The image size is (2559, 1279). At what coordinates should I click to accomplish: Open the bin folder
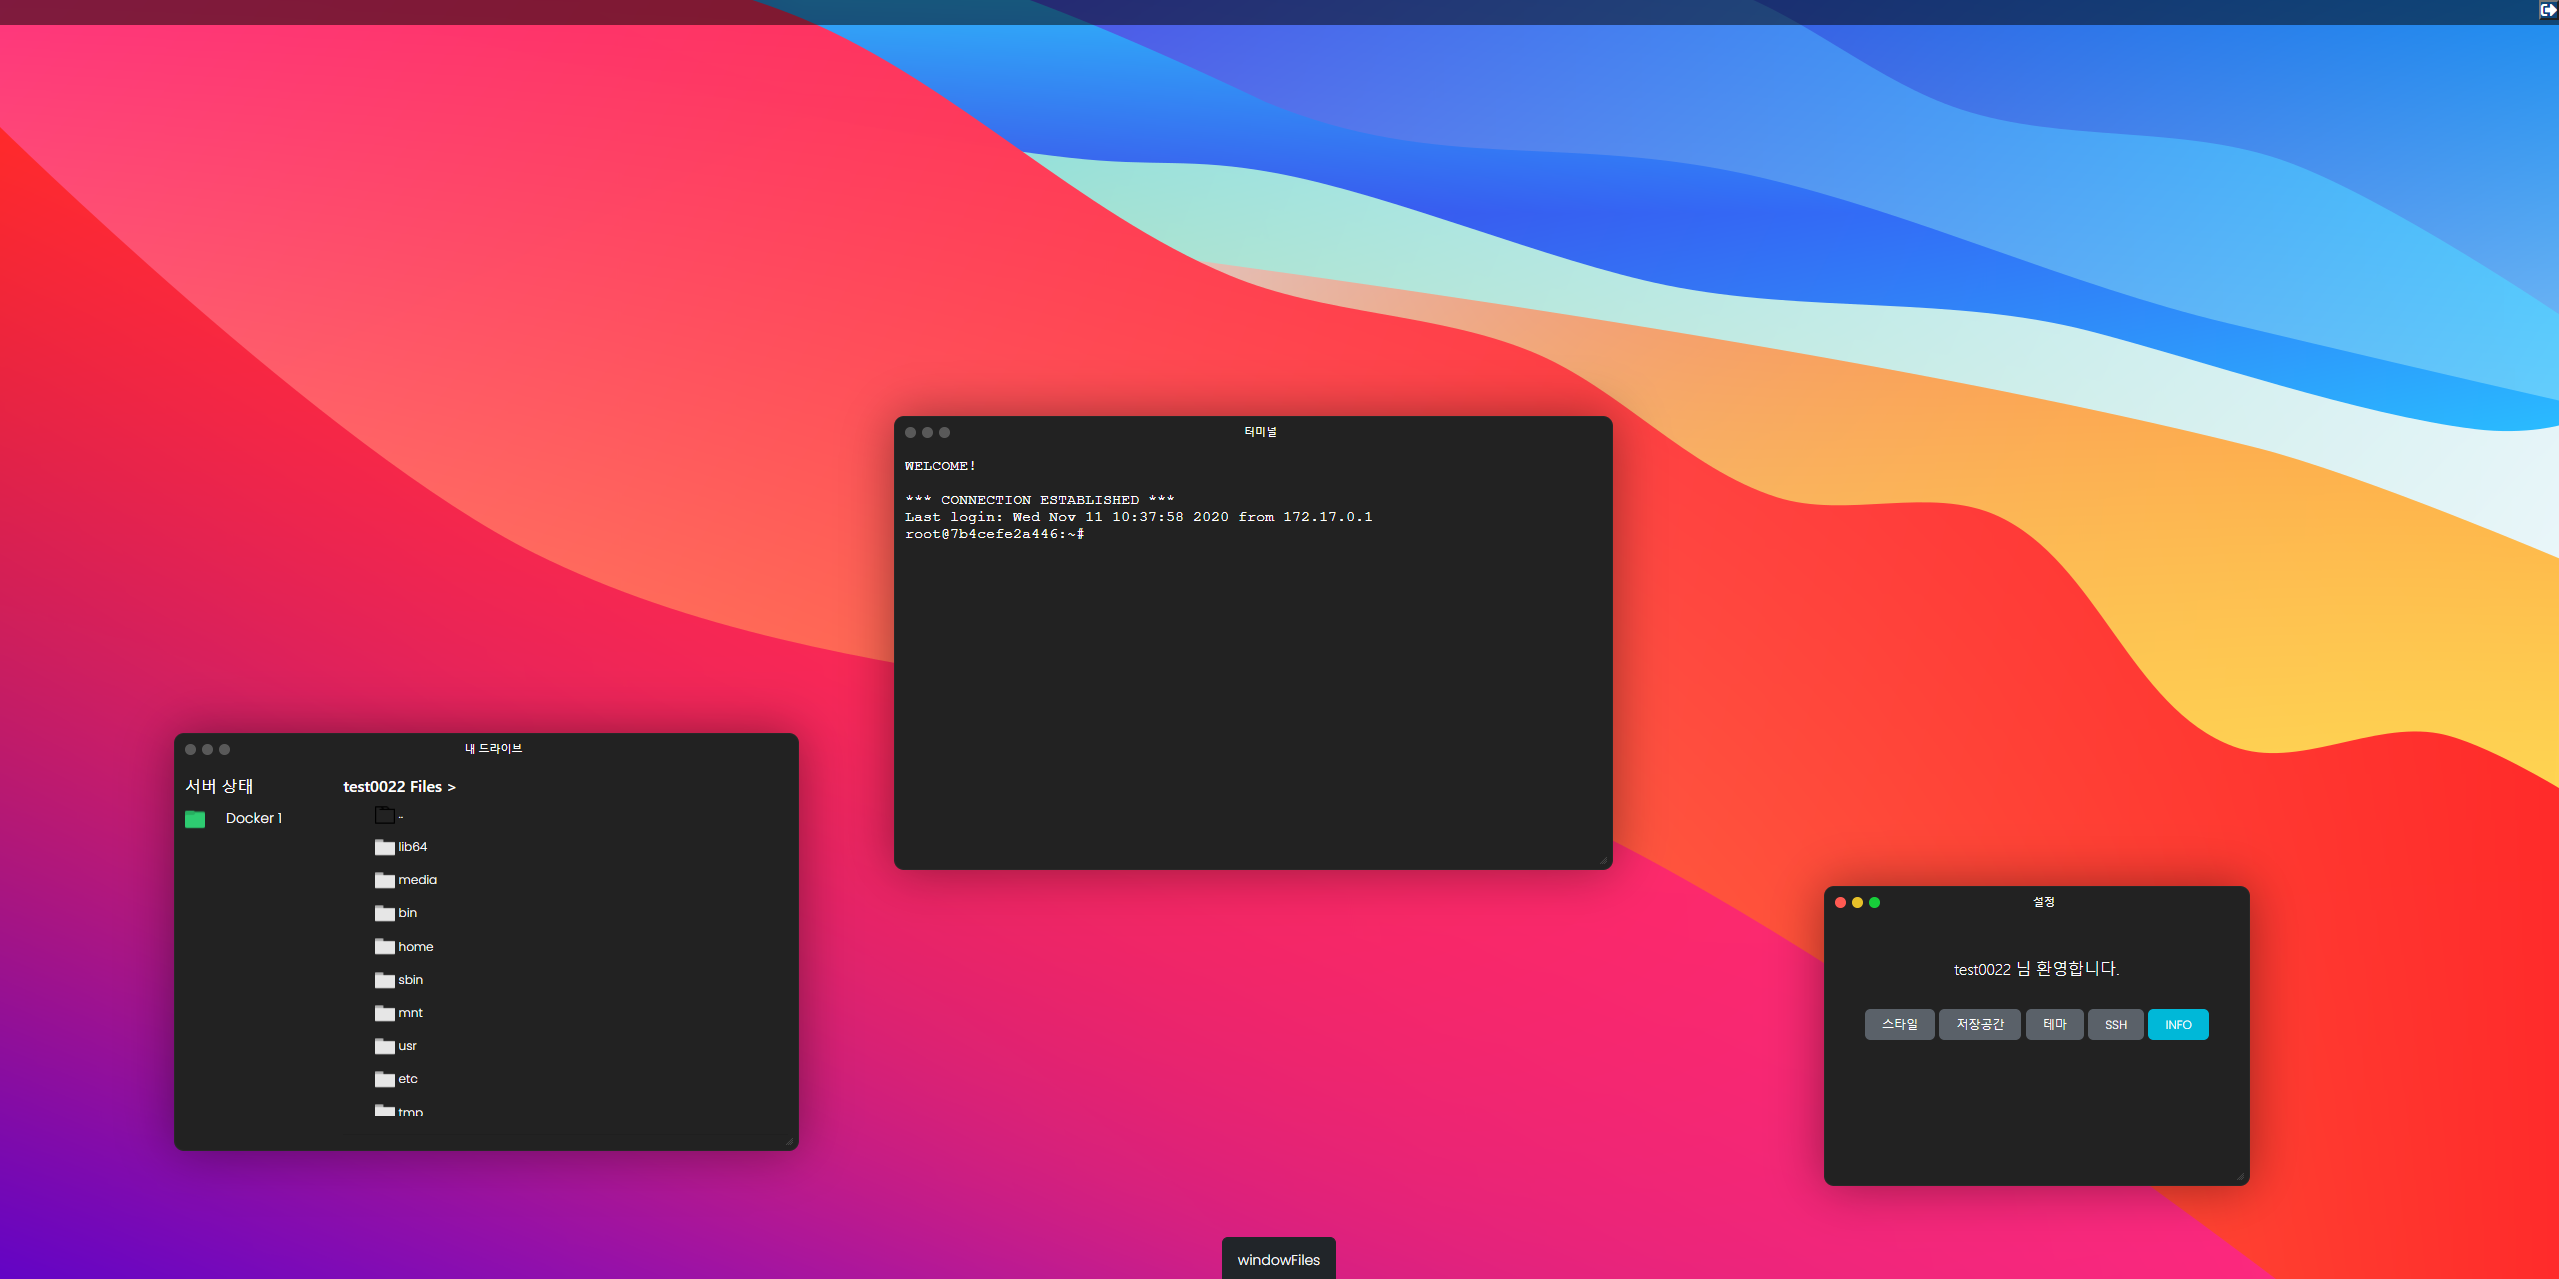tap(396, 913)
